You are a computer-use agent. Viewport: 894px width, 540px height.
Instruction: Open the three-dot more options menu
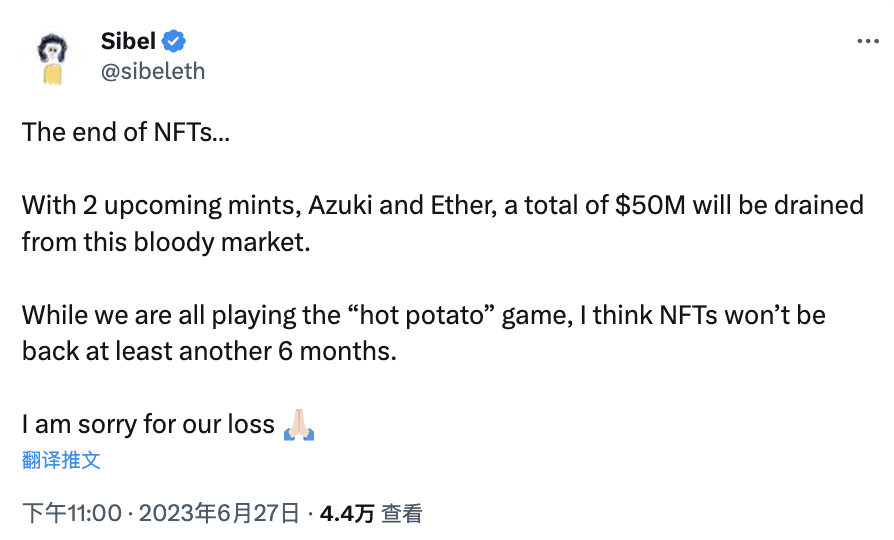(x=868, y=42)
